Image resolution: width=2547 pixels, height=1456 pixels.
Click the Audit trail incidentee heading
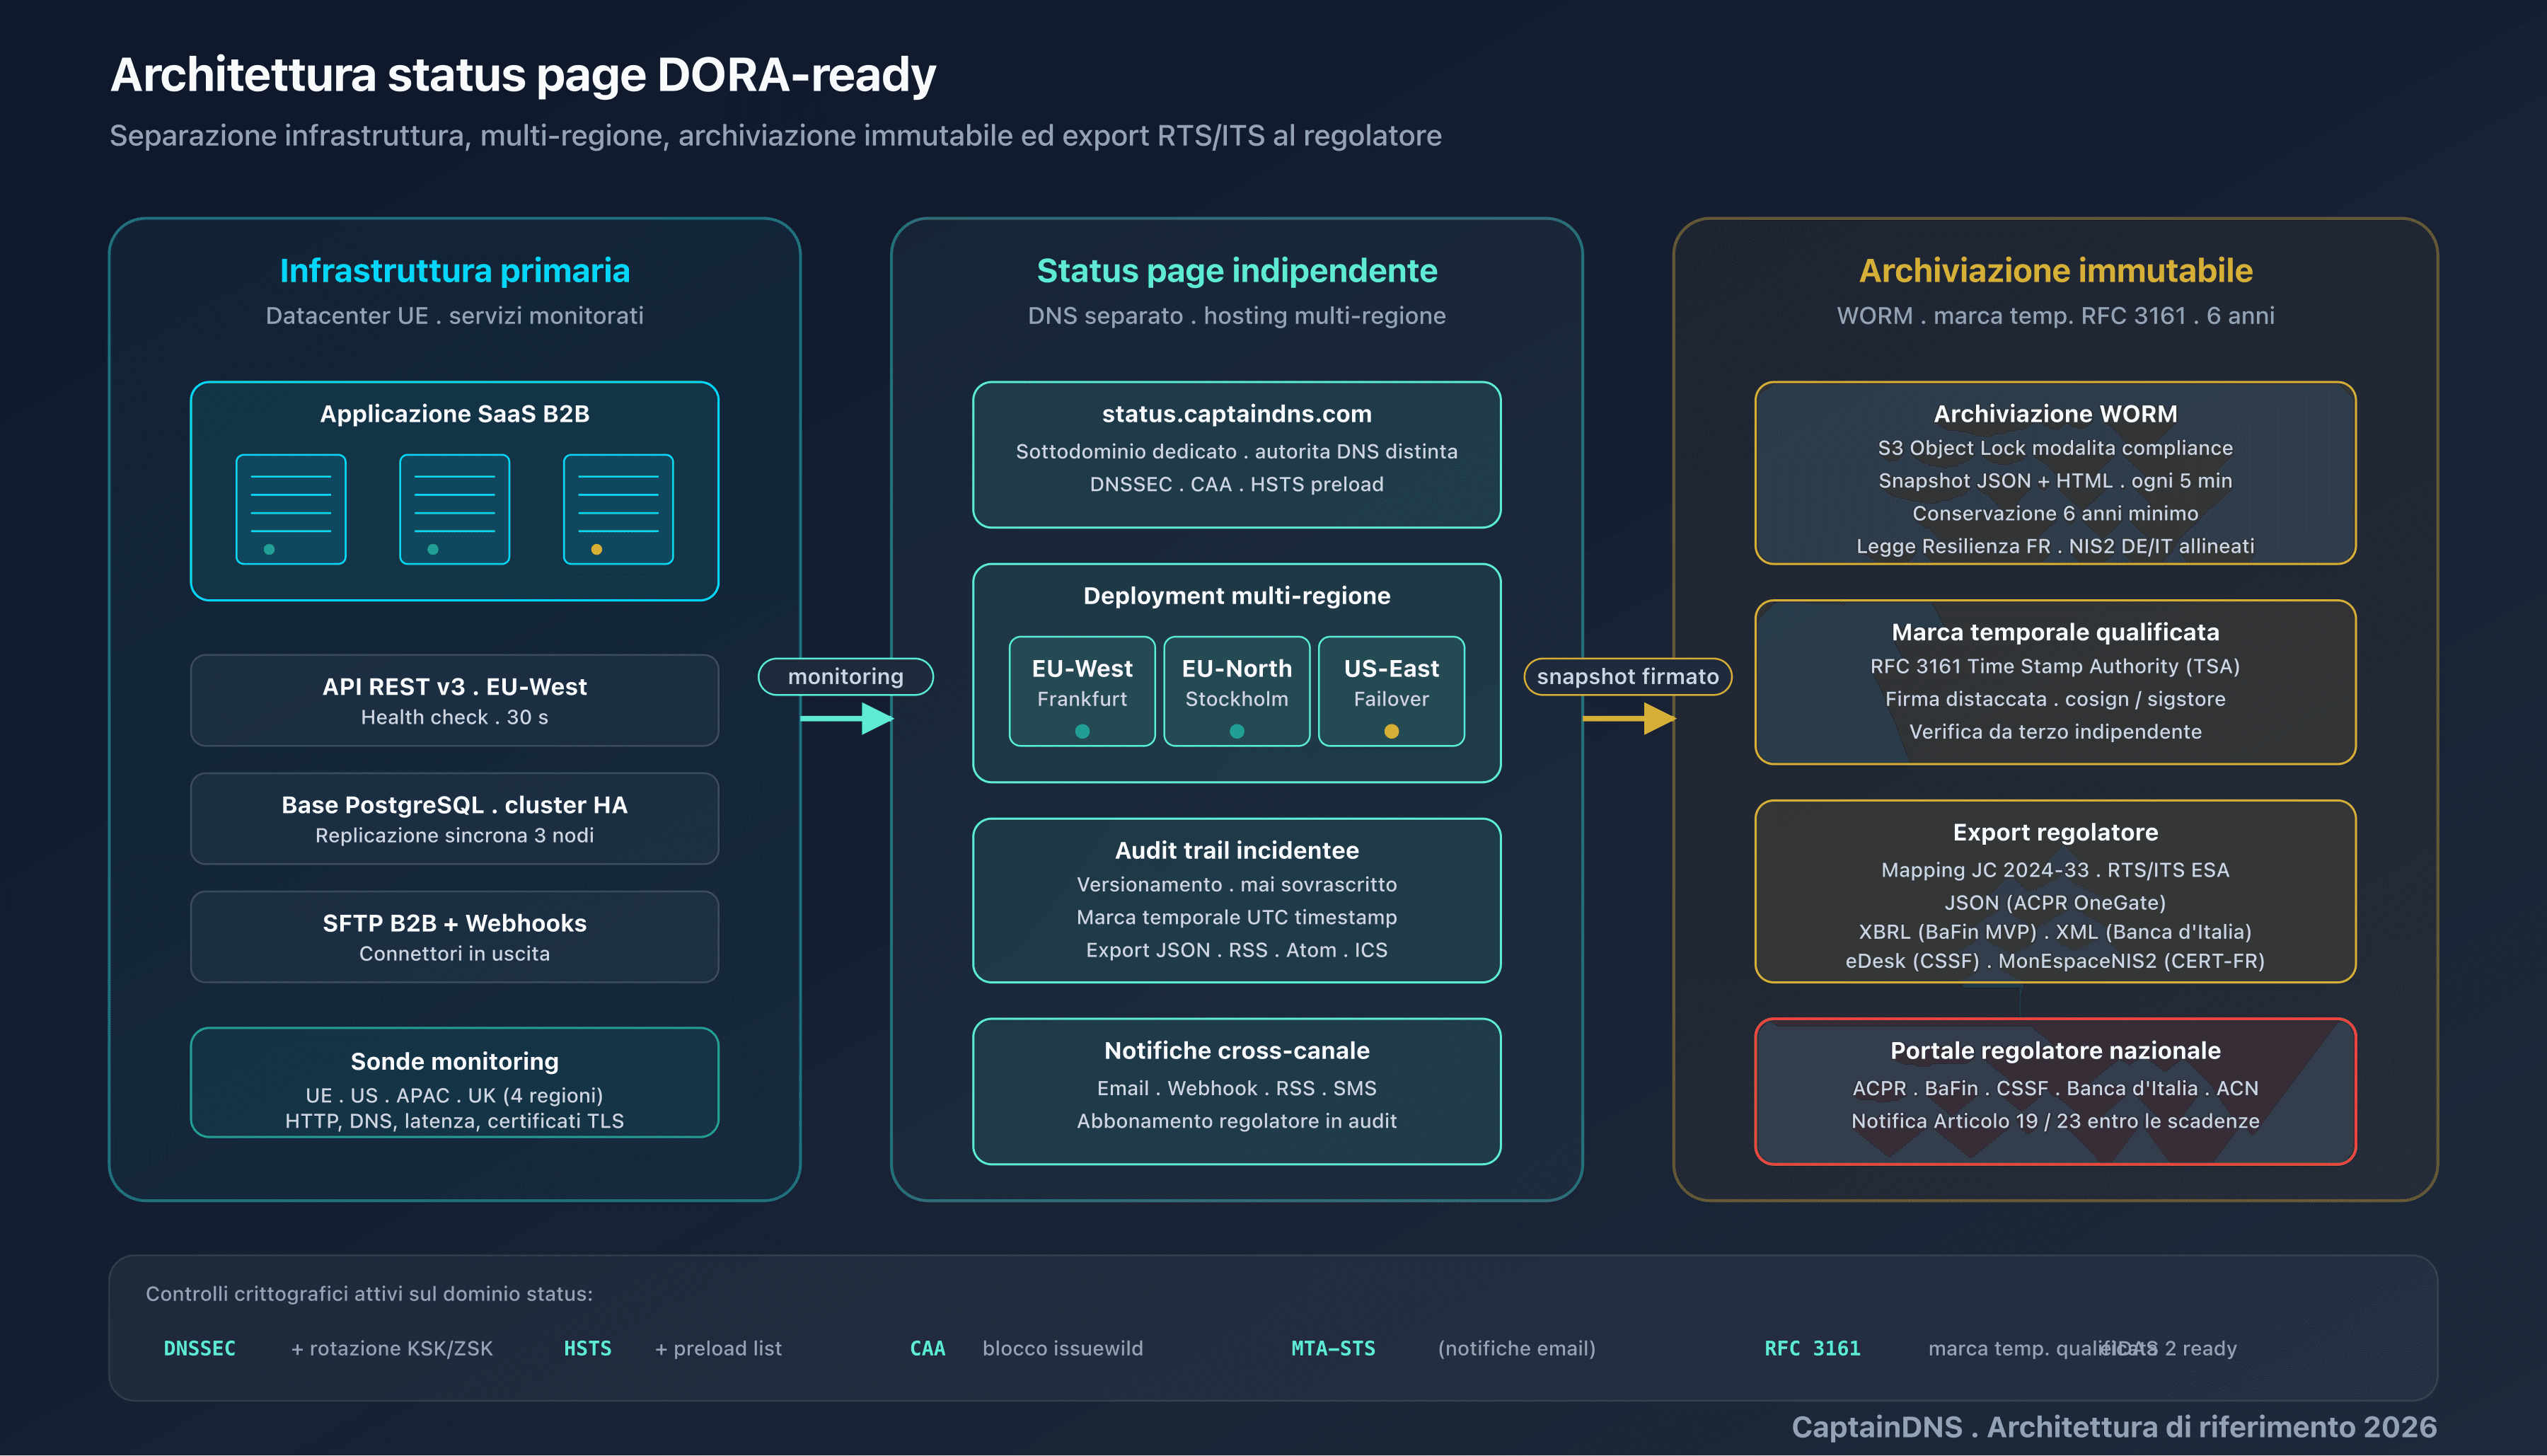coord(1237,850)
